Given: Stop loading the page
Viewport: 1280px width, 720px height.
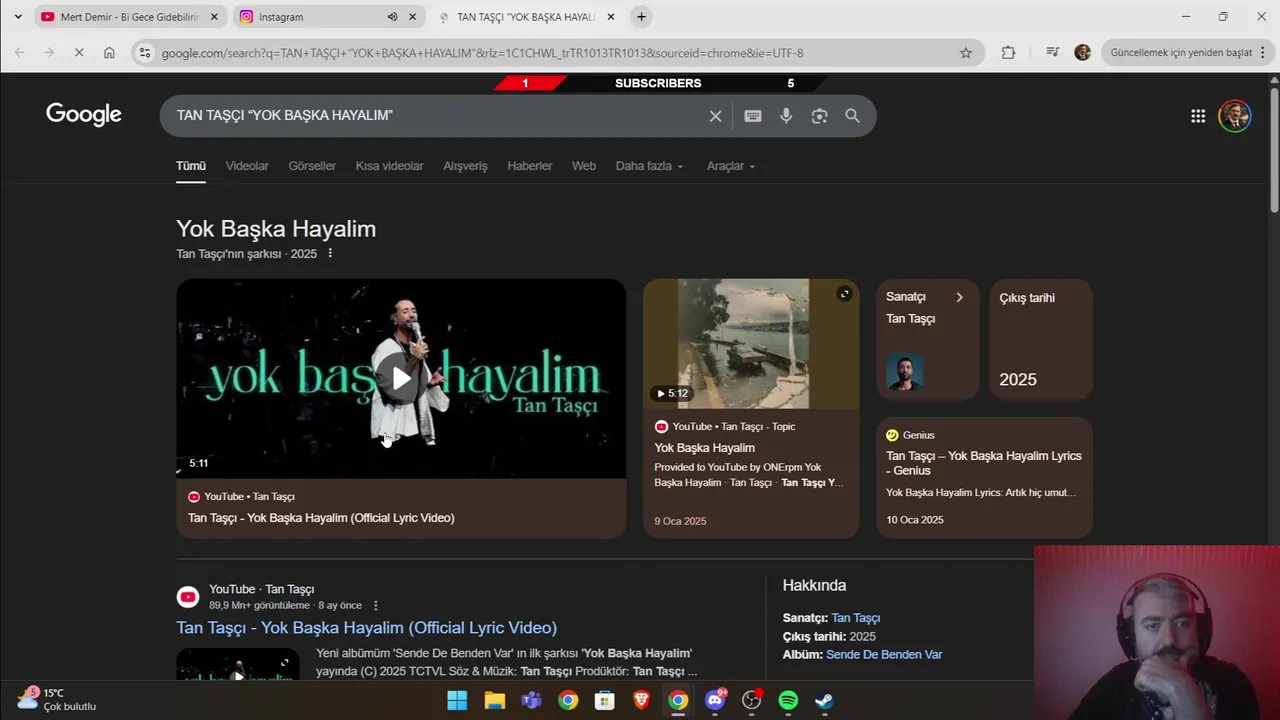Looking at the screenshot, I should click(79, 53).
